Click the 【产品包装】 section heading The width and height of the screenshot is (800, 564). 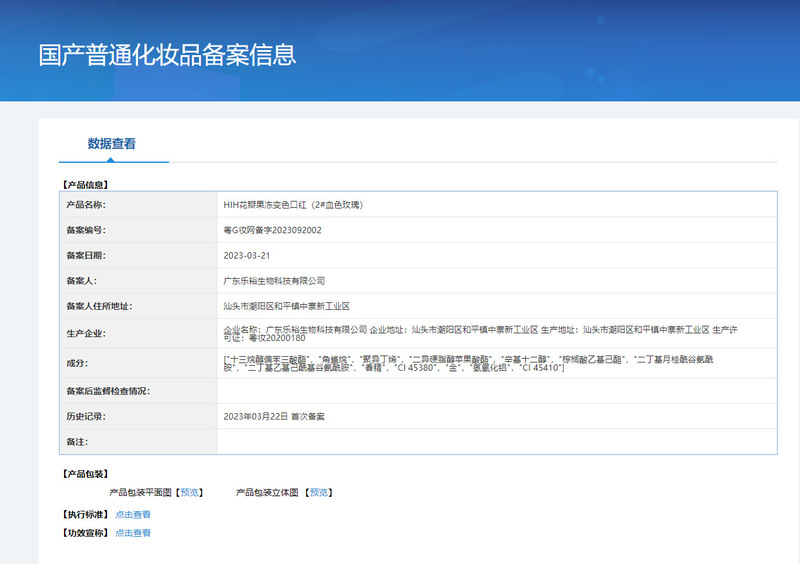(86, 473)
